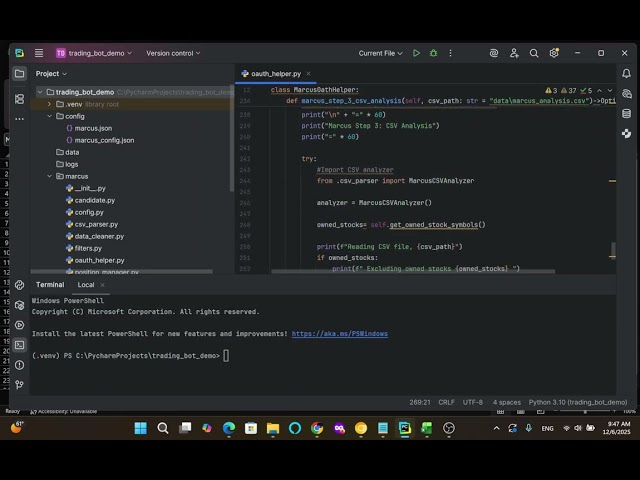Open csv_parser.py file
This screenshot has height=480, width=640.
click(x=92, y=224)
